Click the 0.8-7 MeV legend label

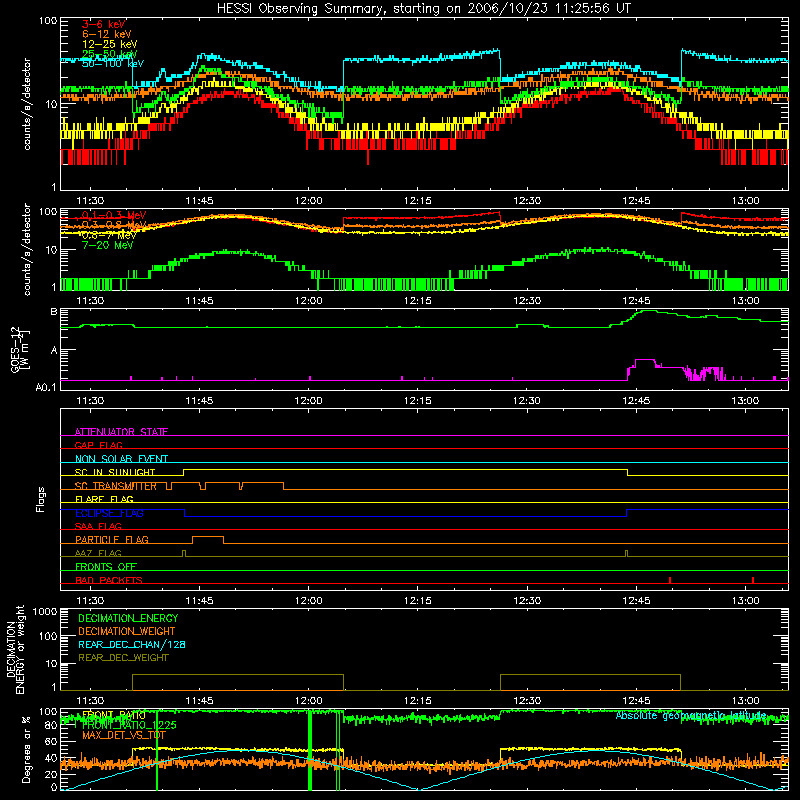(x=109, y=235)
